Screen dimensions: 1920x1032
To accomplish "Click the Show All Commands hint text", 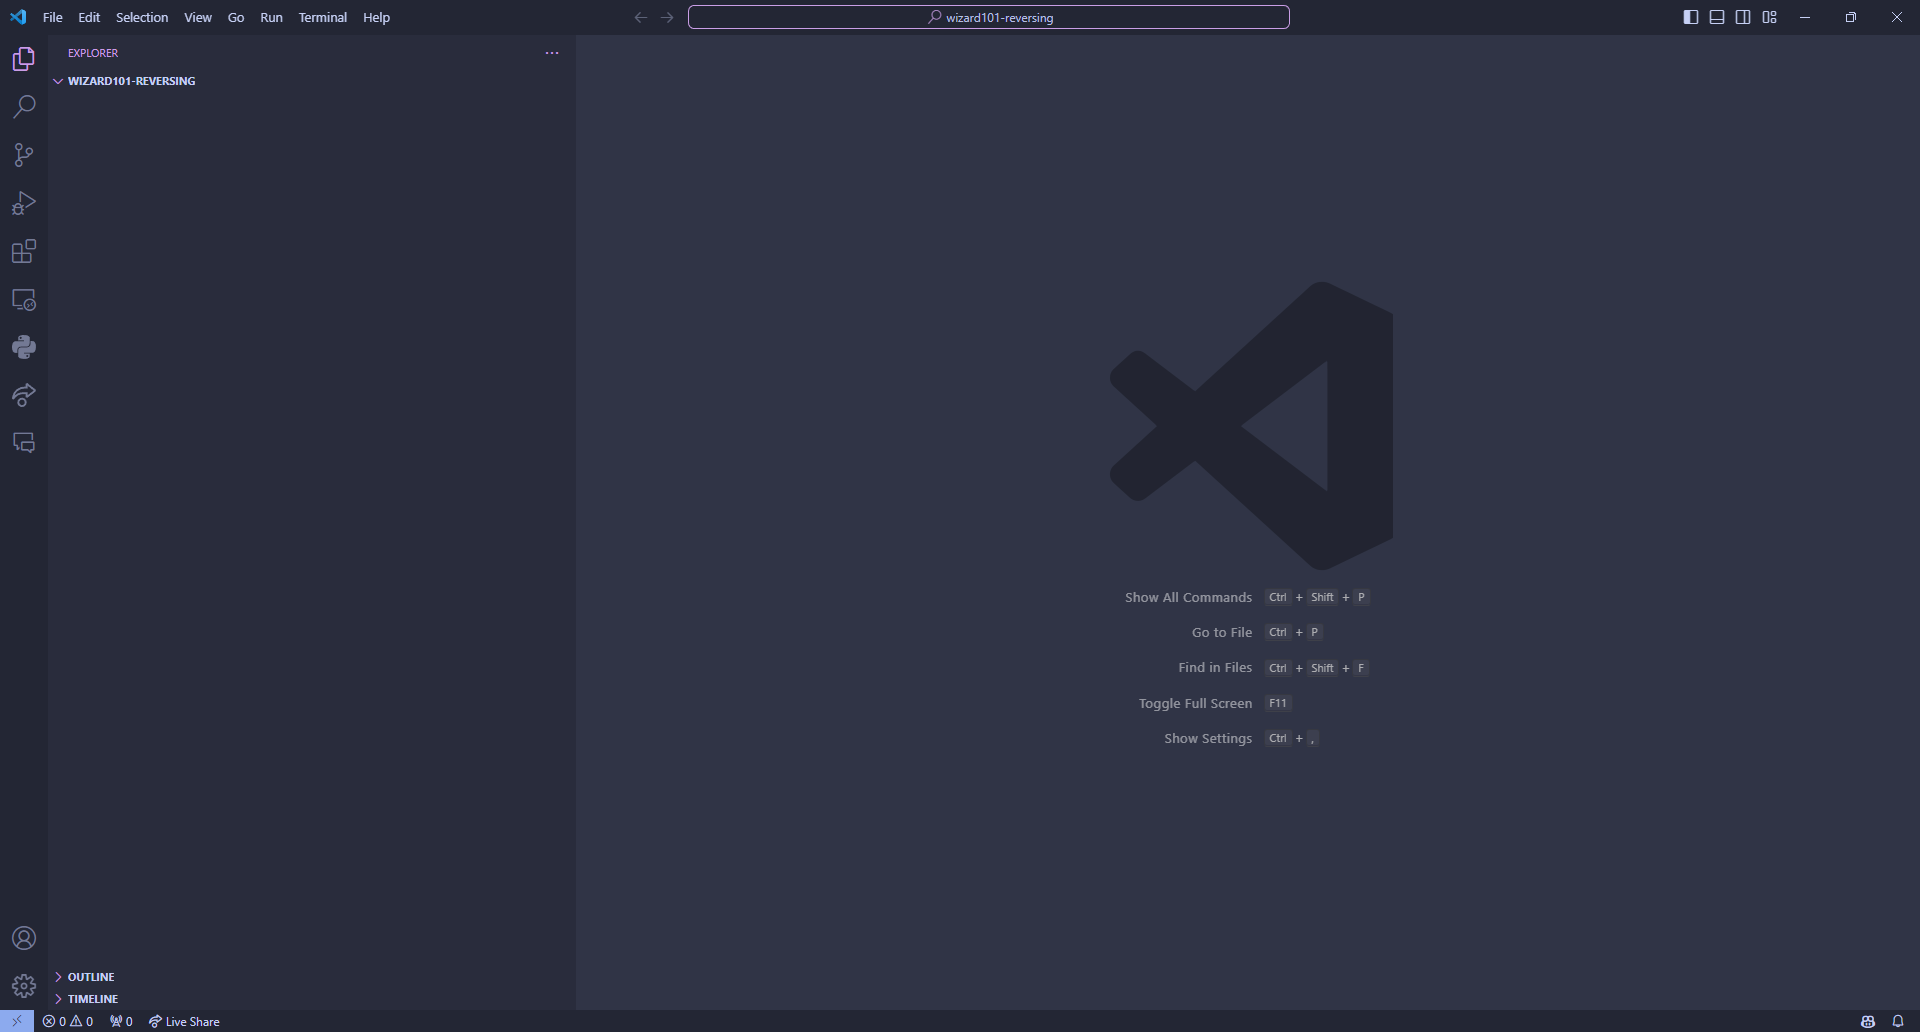I will click(x=1188, y=597).
